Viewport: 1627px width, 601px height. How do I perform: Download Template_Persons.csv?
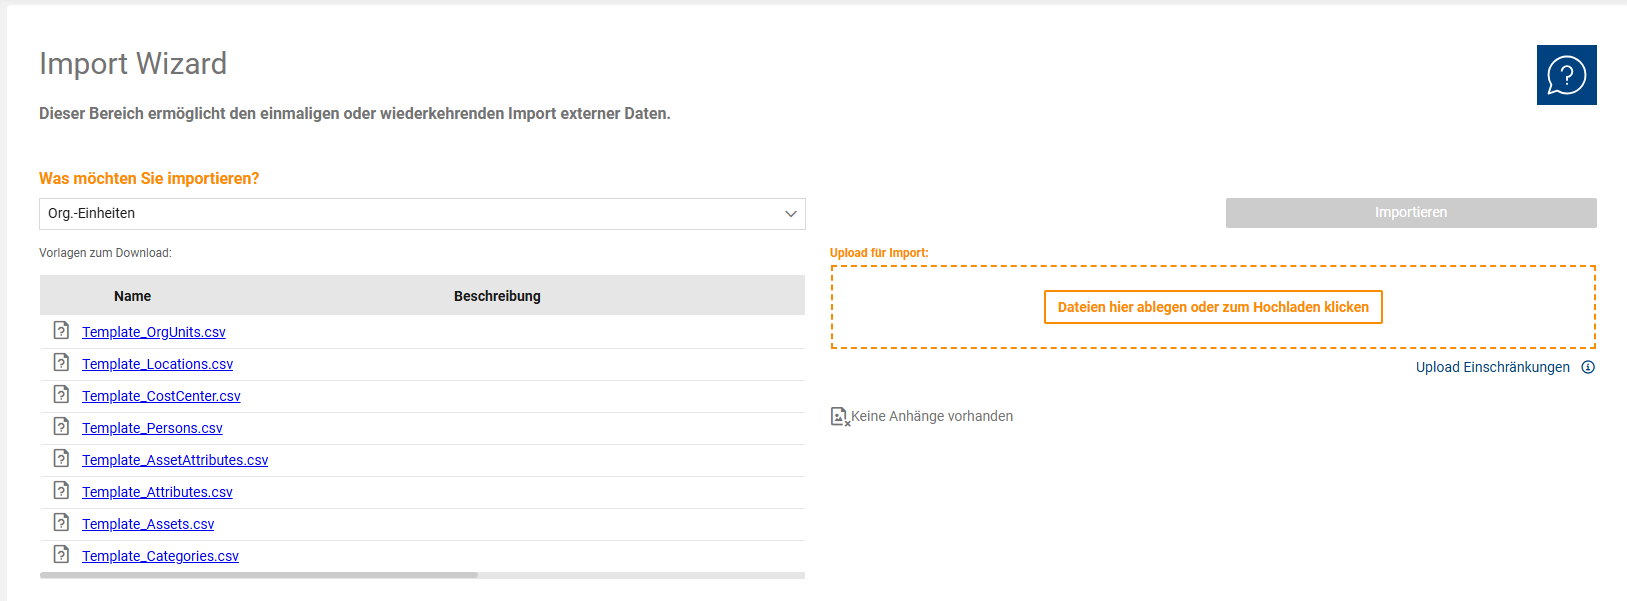coord(152,428)
